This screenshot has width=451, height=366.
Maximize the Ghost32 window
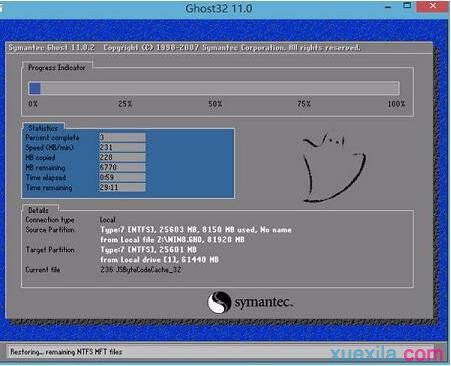point(407,6)
